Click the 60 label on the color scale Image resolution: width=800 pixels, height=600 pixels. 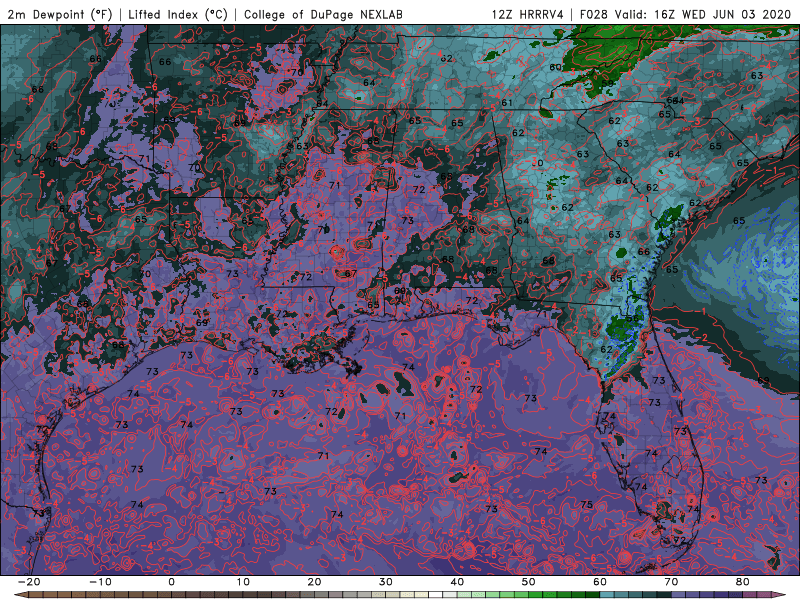click(x=600, y=582)
